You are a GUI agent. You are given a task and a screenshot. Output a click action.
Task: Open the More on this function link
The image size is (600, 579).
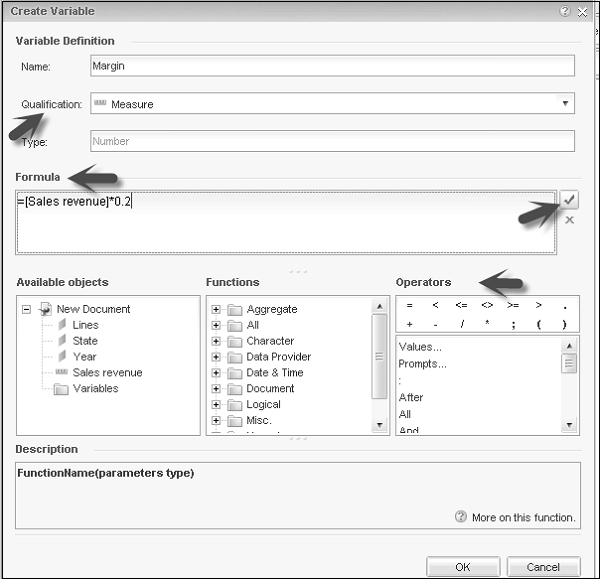pyautogui.click(x=523, y=517)
